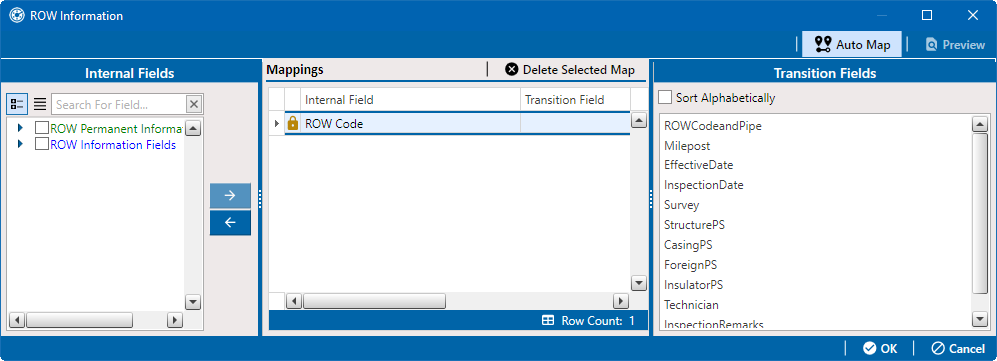Select Technician transition field
Viewport: 997px width, 361px height.
click(691, 304)
